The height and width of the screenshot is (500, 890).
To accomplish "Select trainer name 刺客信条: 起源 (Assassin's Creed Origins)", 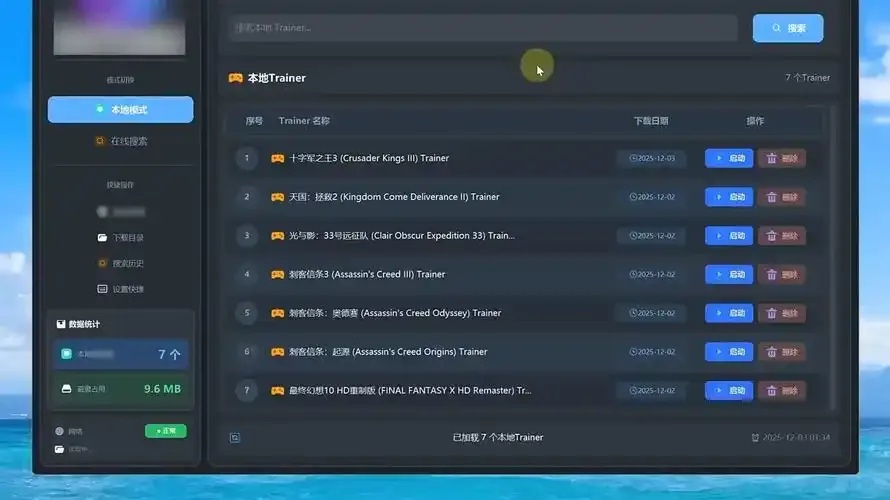I will click(388, 352).
